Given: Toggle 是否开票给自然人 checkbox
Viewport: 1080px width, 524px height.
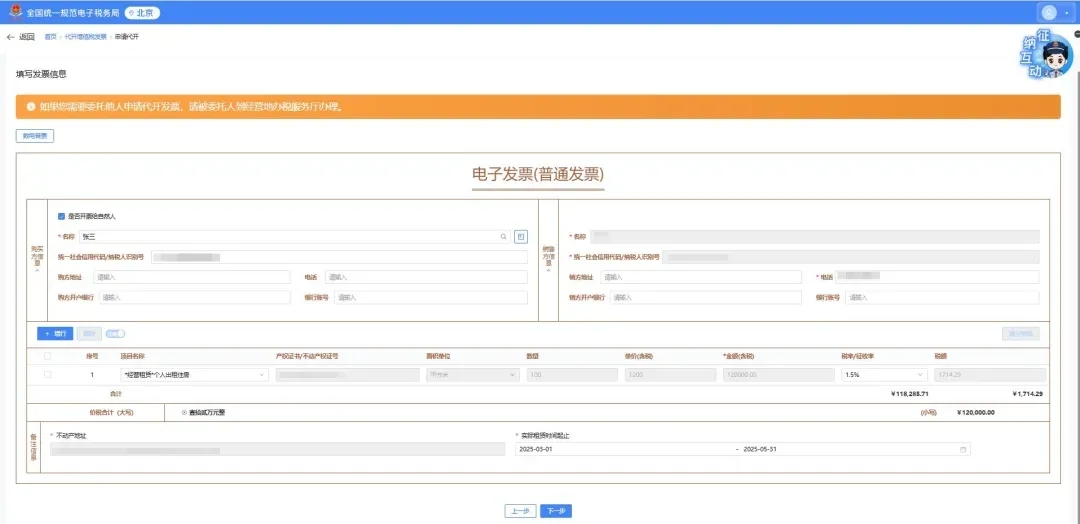Looking at the screenshot, I should (62, 216).
